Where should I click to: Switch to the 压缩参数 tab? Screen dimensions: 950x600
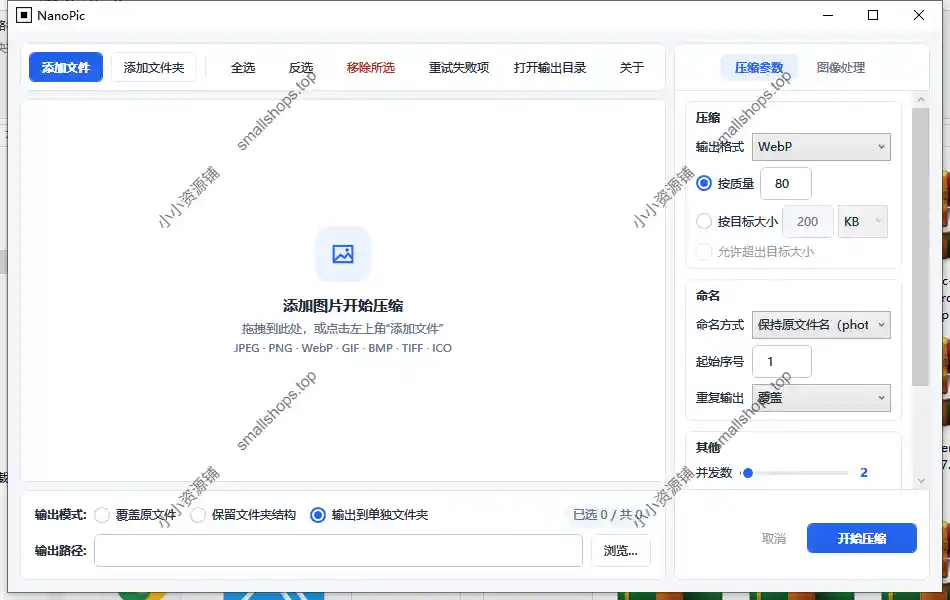click(x=759, y=67)
